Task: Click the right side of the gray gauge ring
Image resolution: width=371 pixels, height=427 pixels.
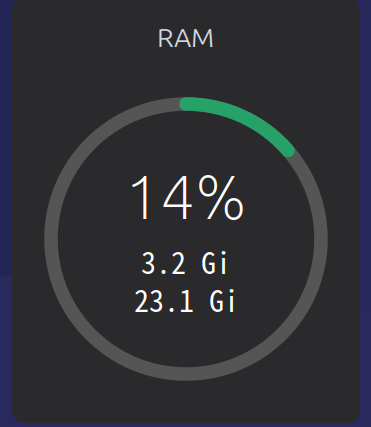Action: click(x=321, y=239)
